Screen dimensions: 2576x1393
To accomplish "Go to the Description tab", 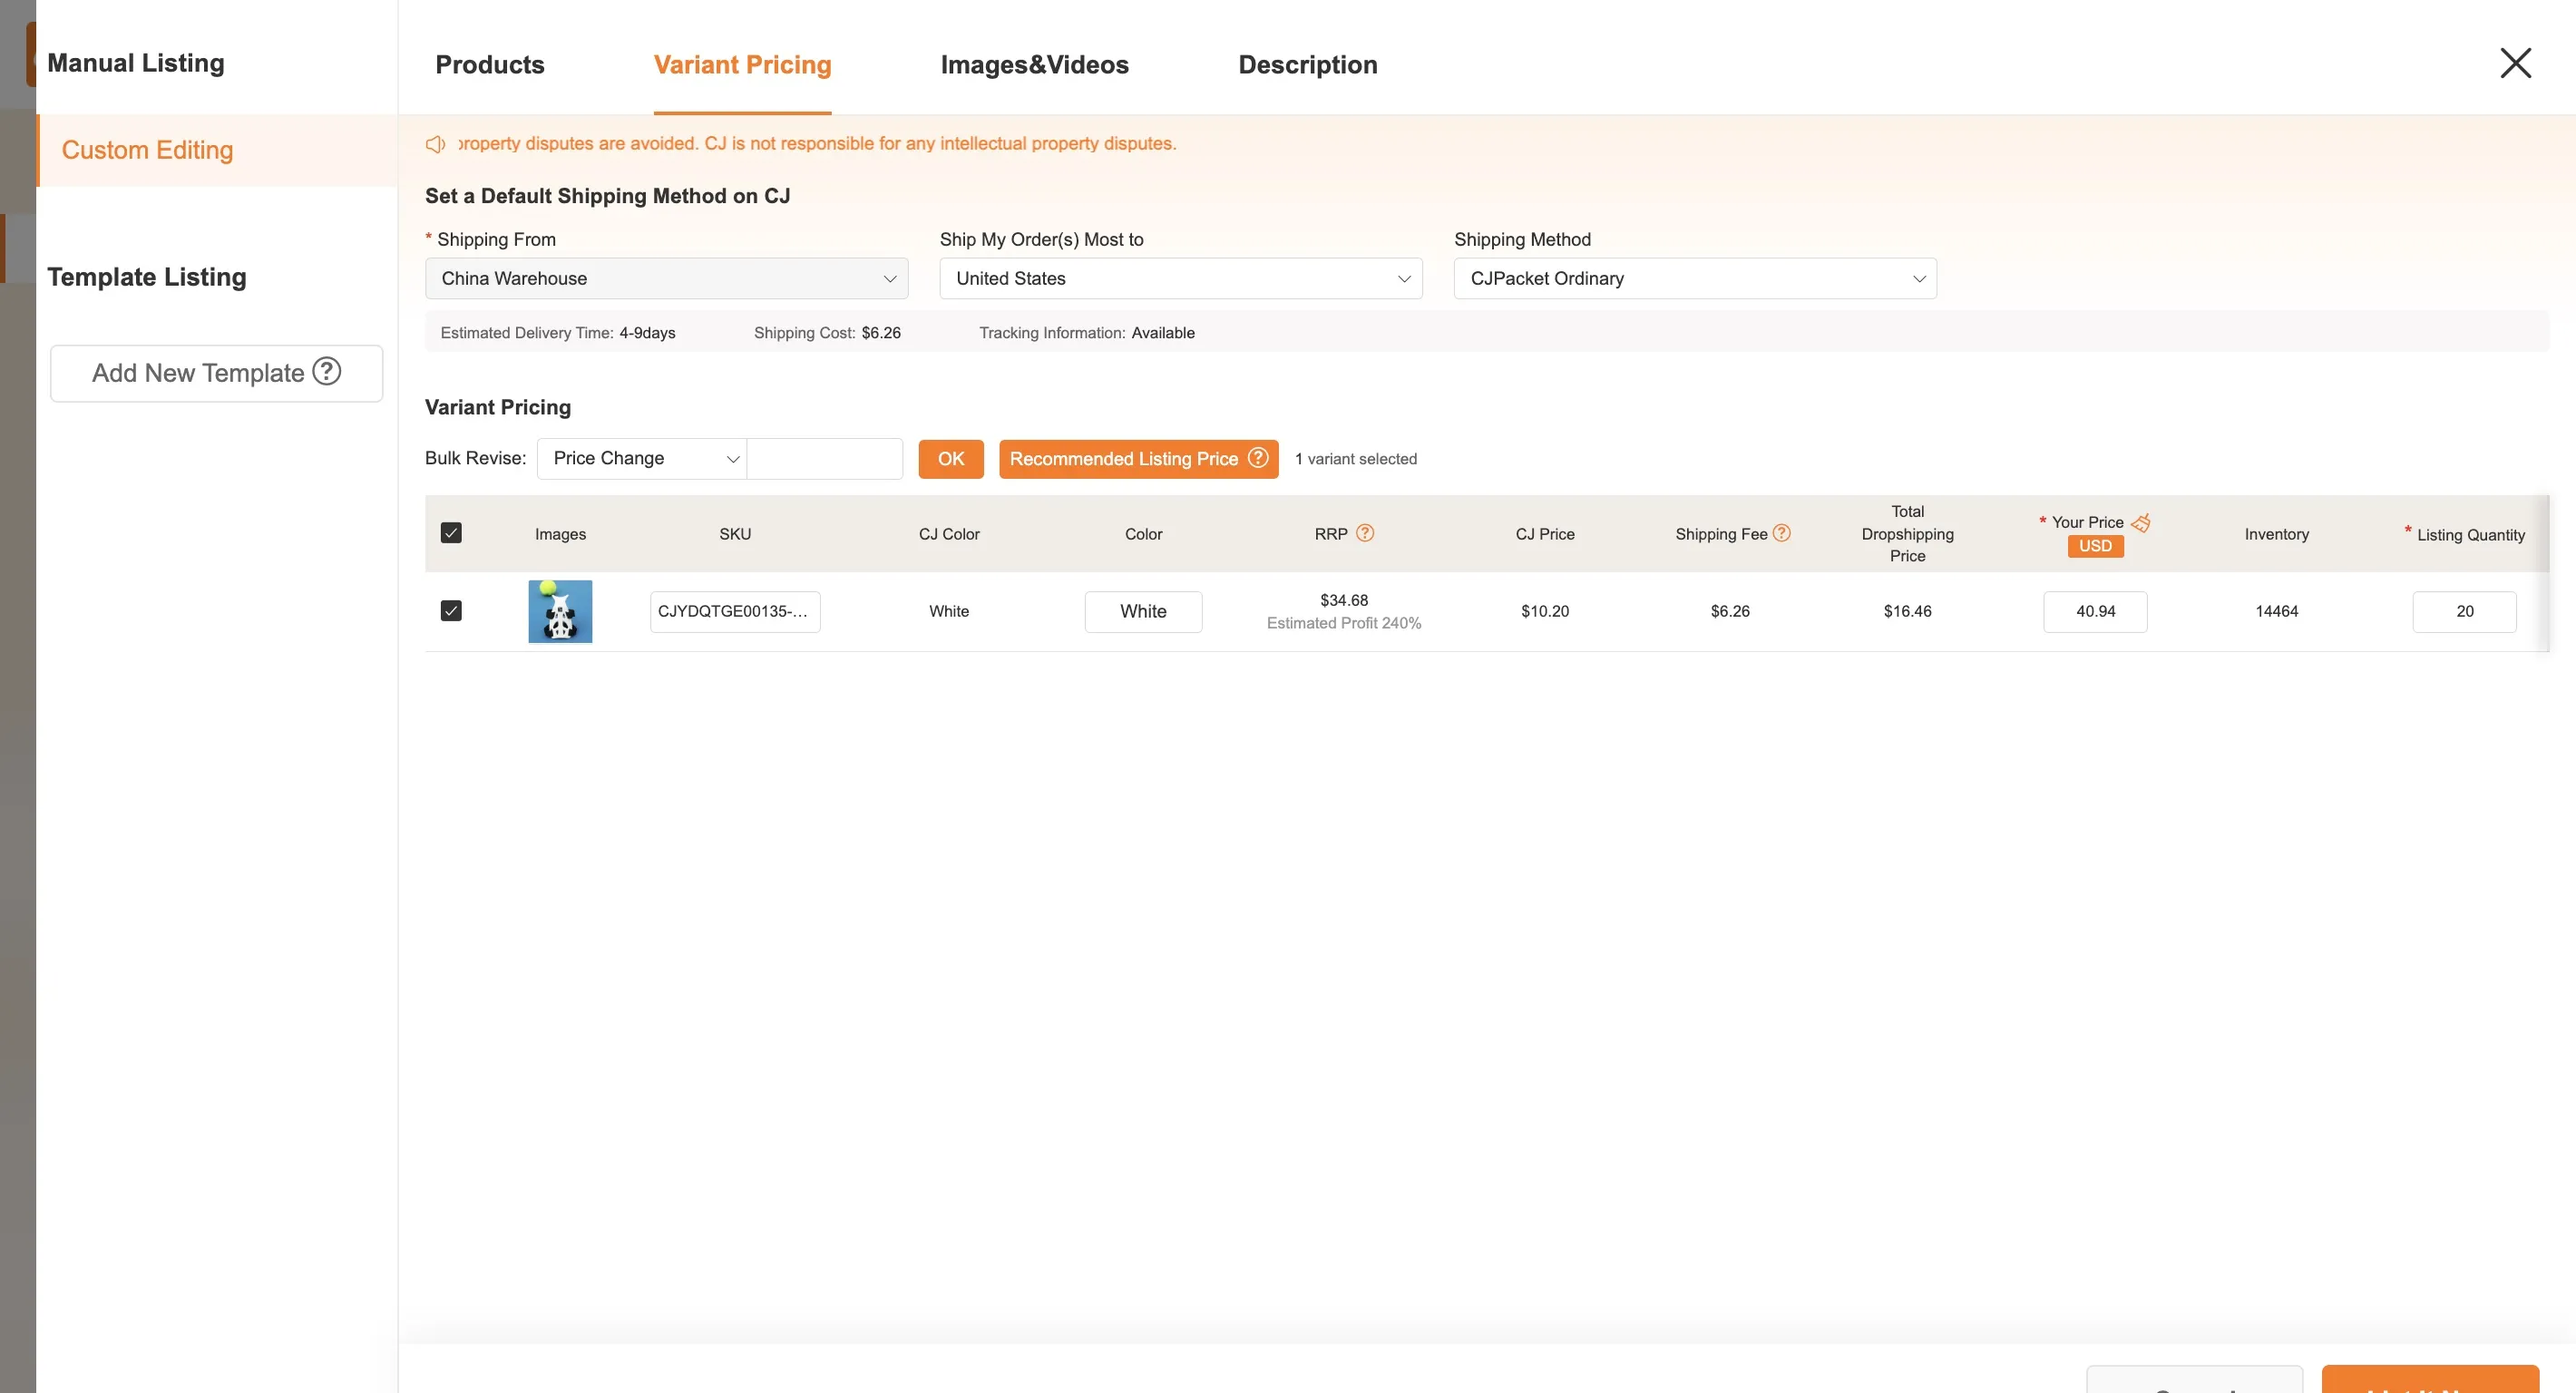I will (1308, 65).
